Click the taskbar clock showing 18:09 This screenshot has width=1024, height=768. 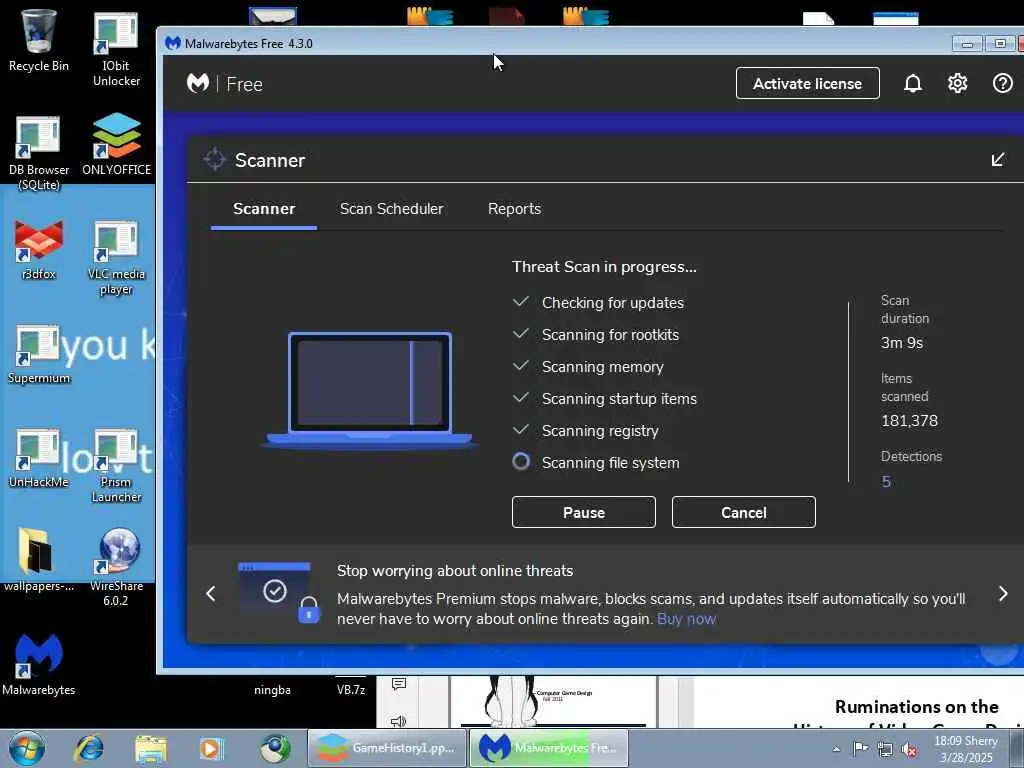pos(966,749)
